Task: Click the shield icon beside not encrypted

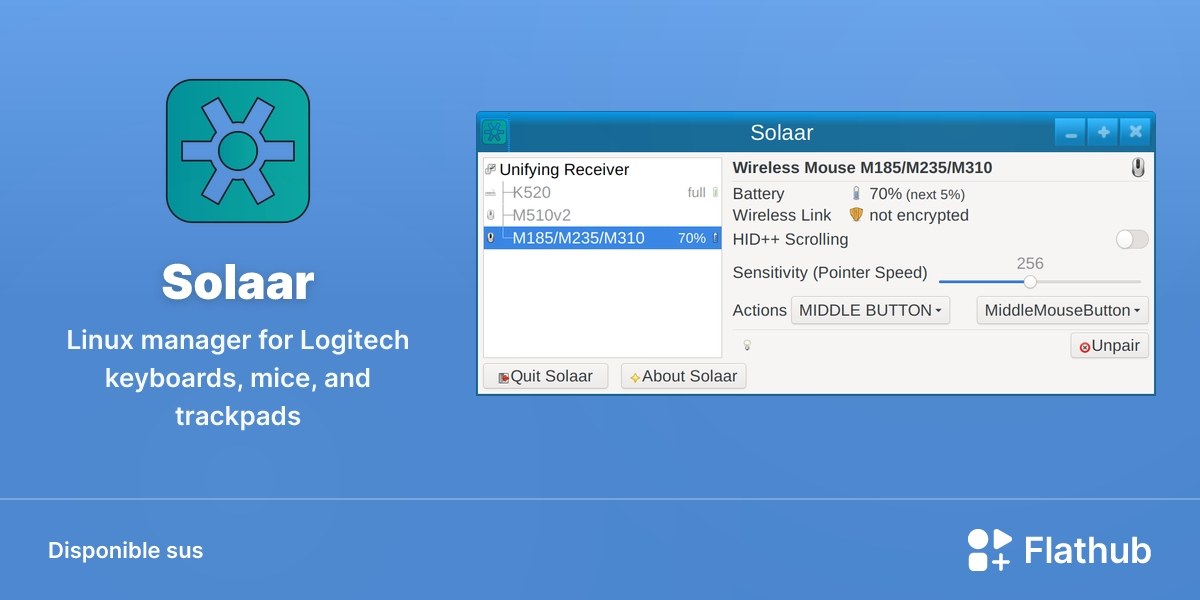Action: point(856,215)
